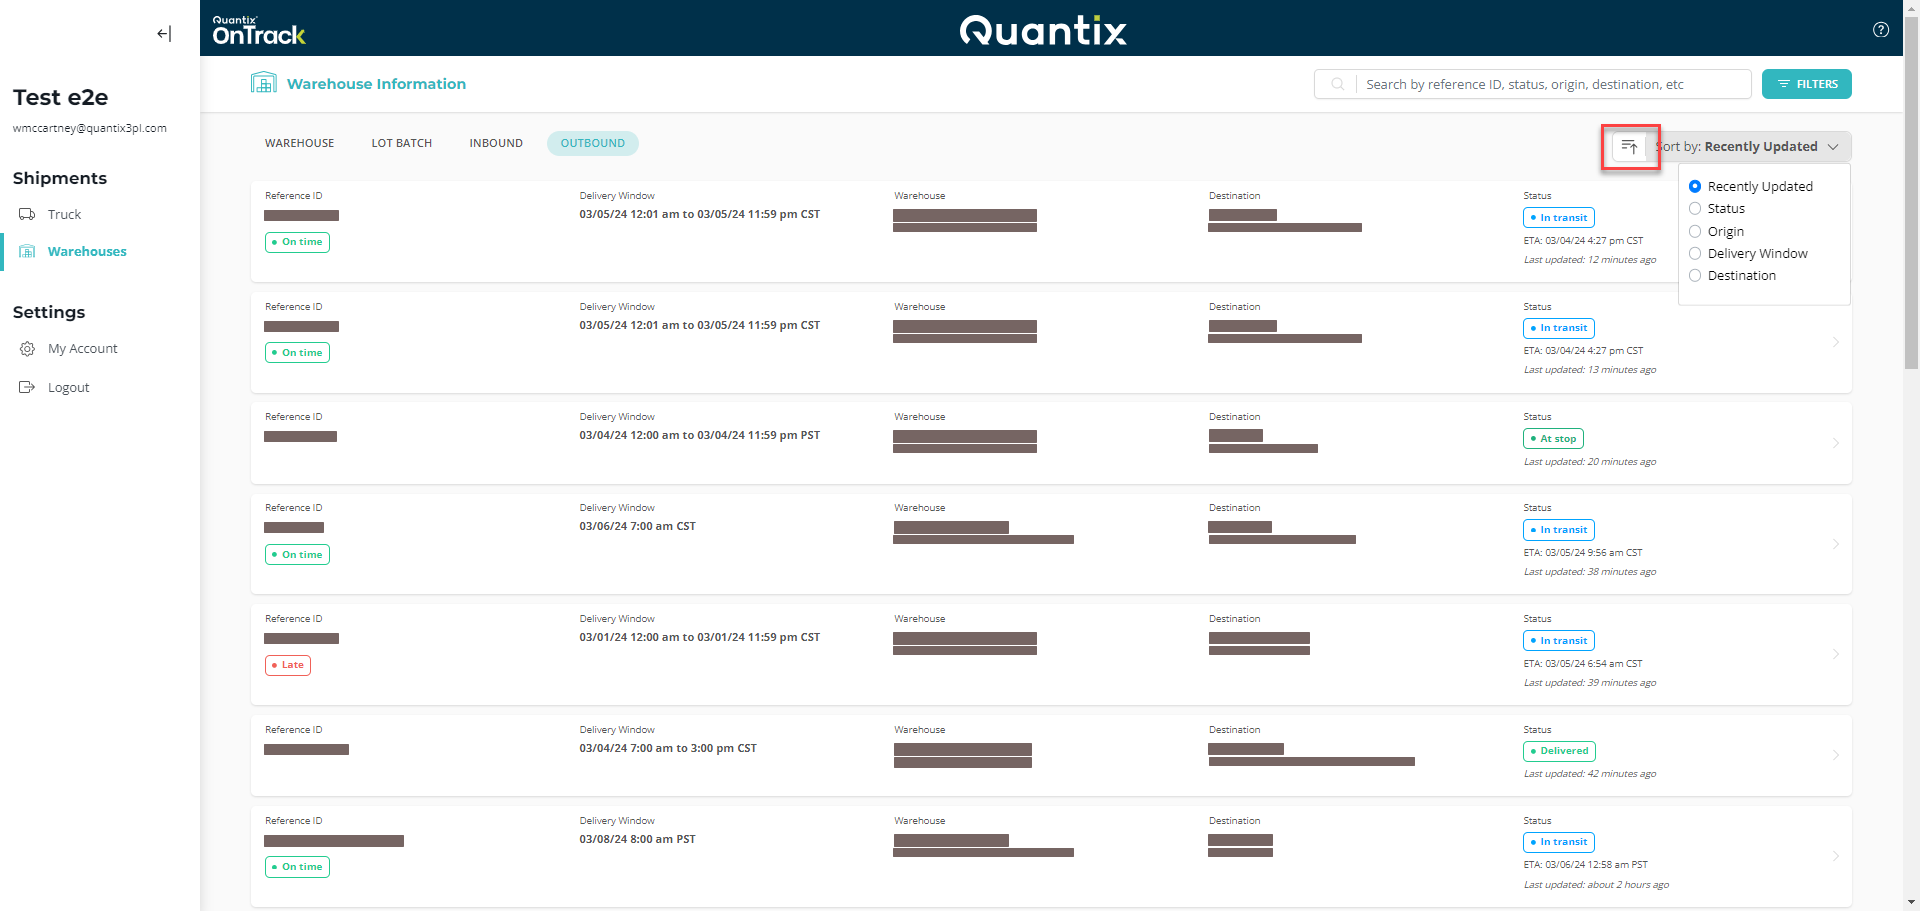
Task: Choose Delivery Window sort radio button
Action: [1695, 254]
